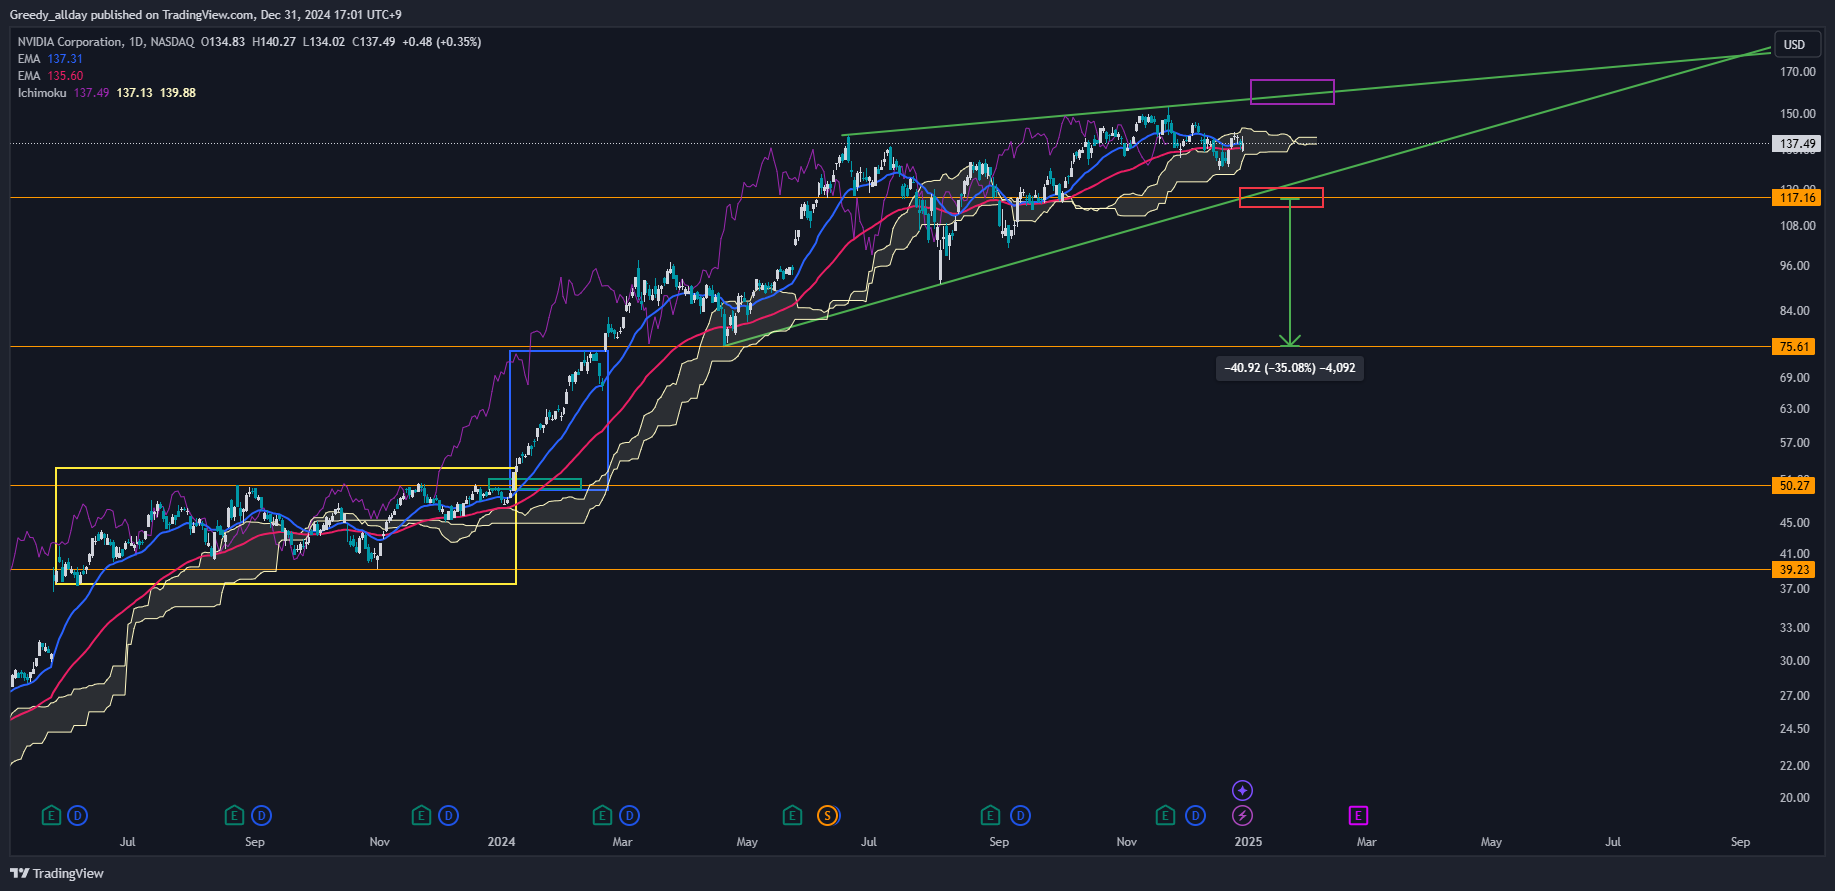Image resolution: width=1835 pixels, height=891 pixels.
Task: Select the Ichimoku indicator legend
Action: click(106, 93)
